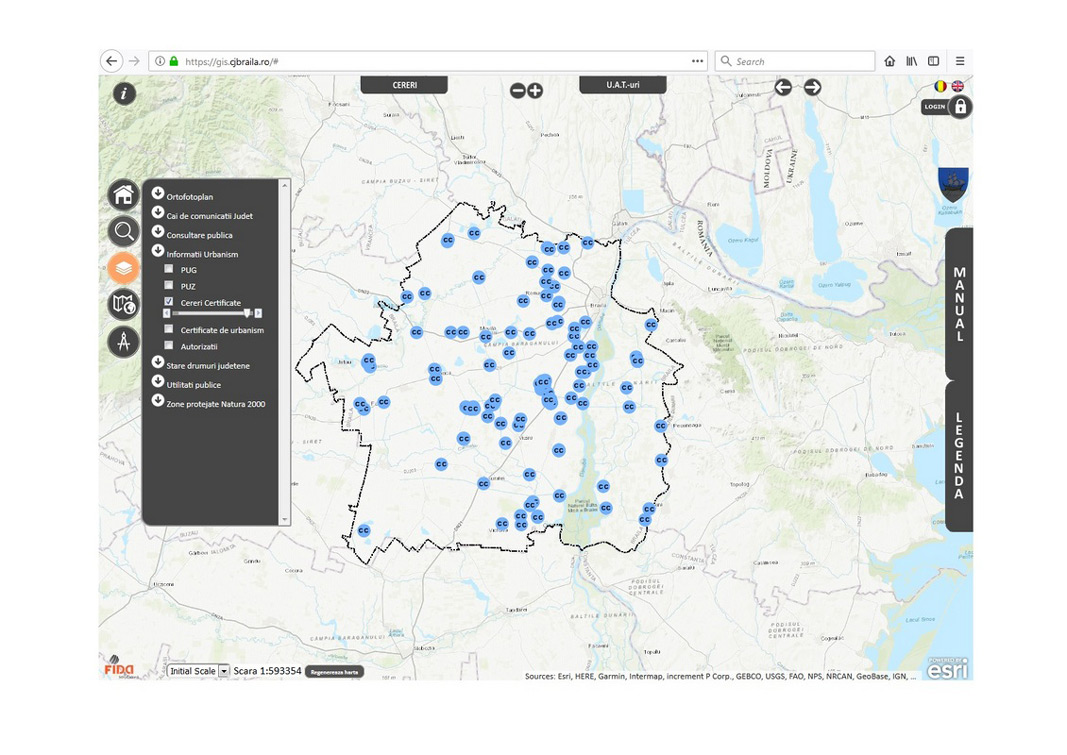Tick the Autorizatii checkbox

pos(169,346)
